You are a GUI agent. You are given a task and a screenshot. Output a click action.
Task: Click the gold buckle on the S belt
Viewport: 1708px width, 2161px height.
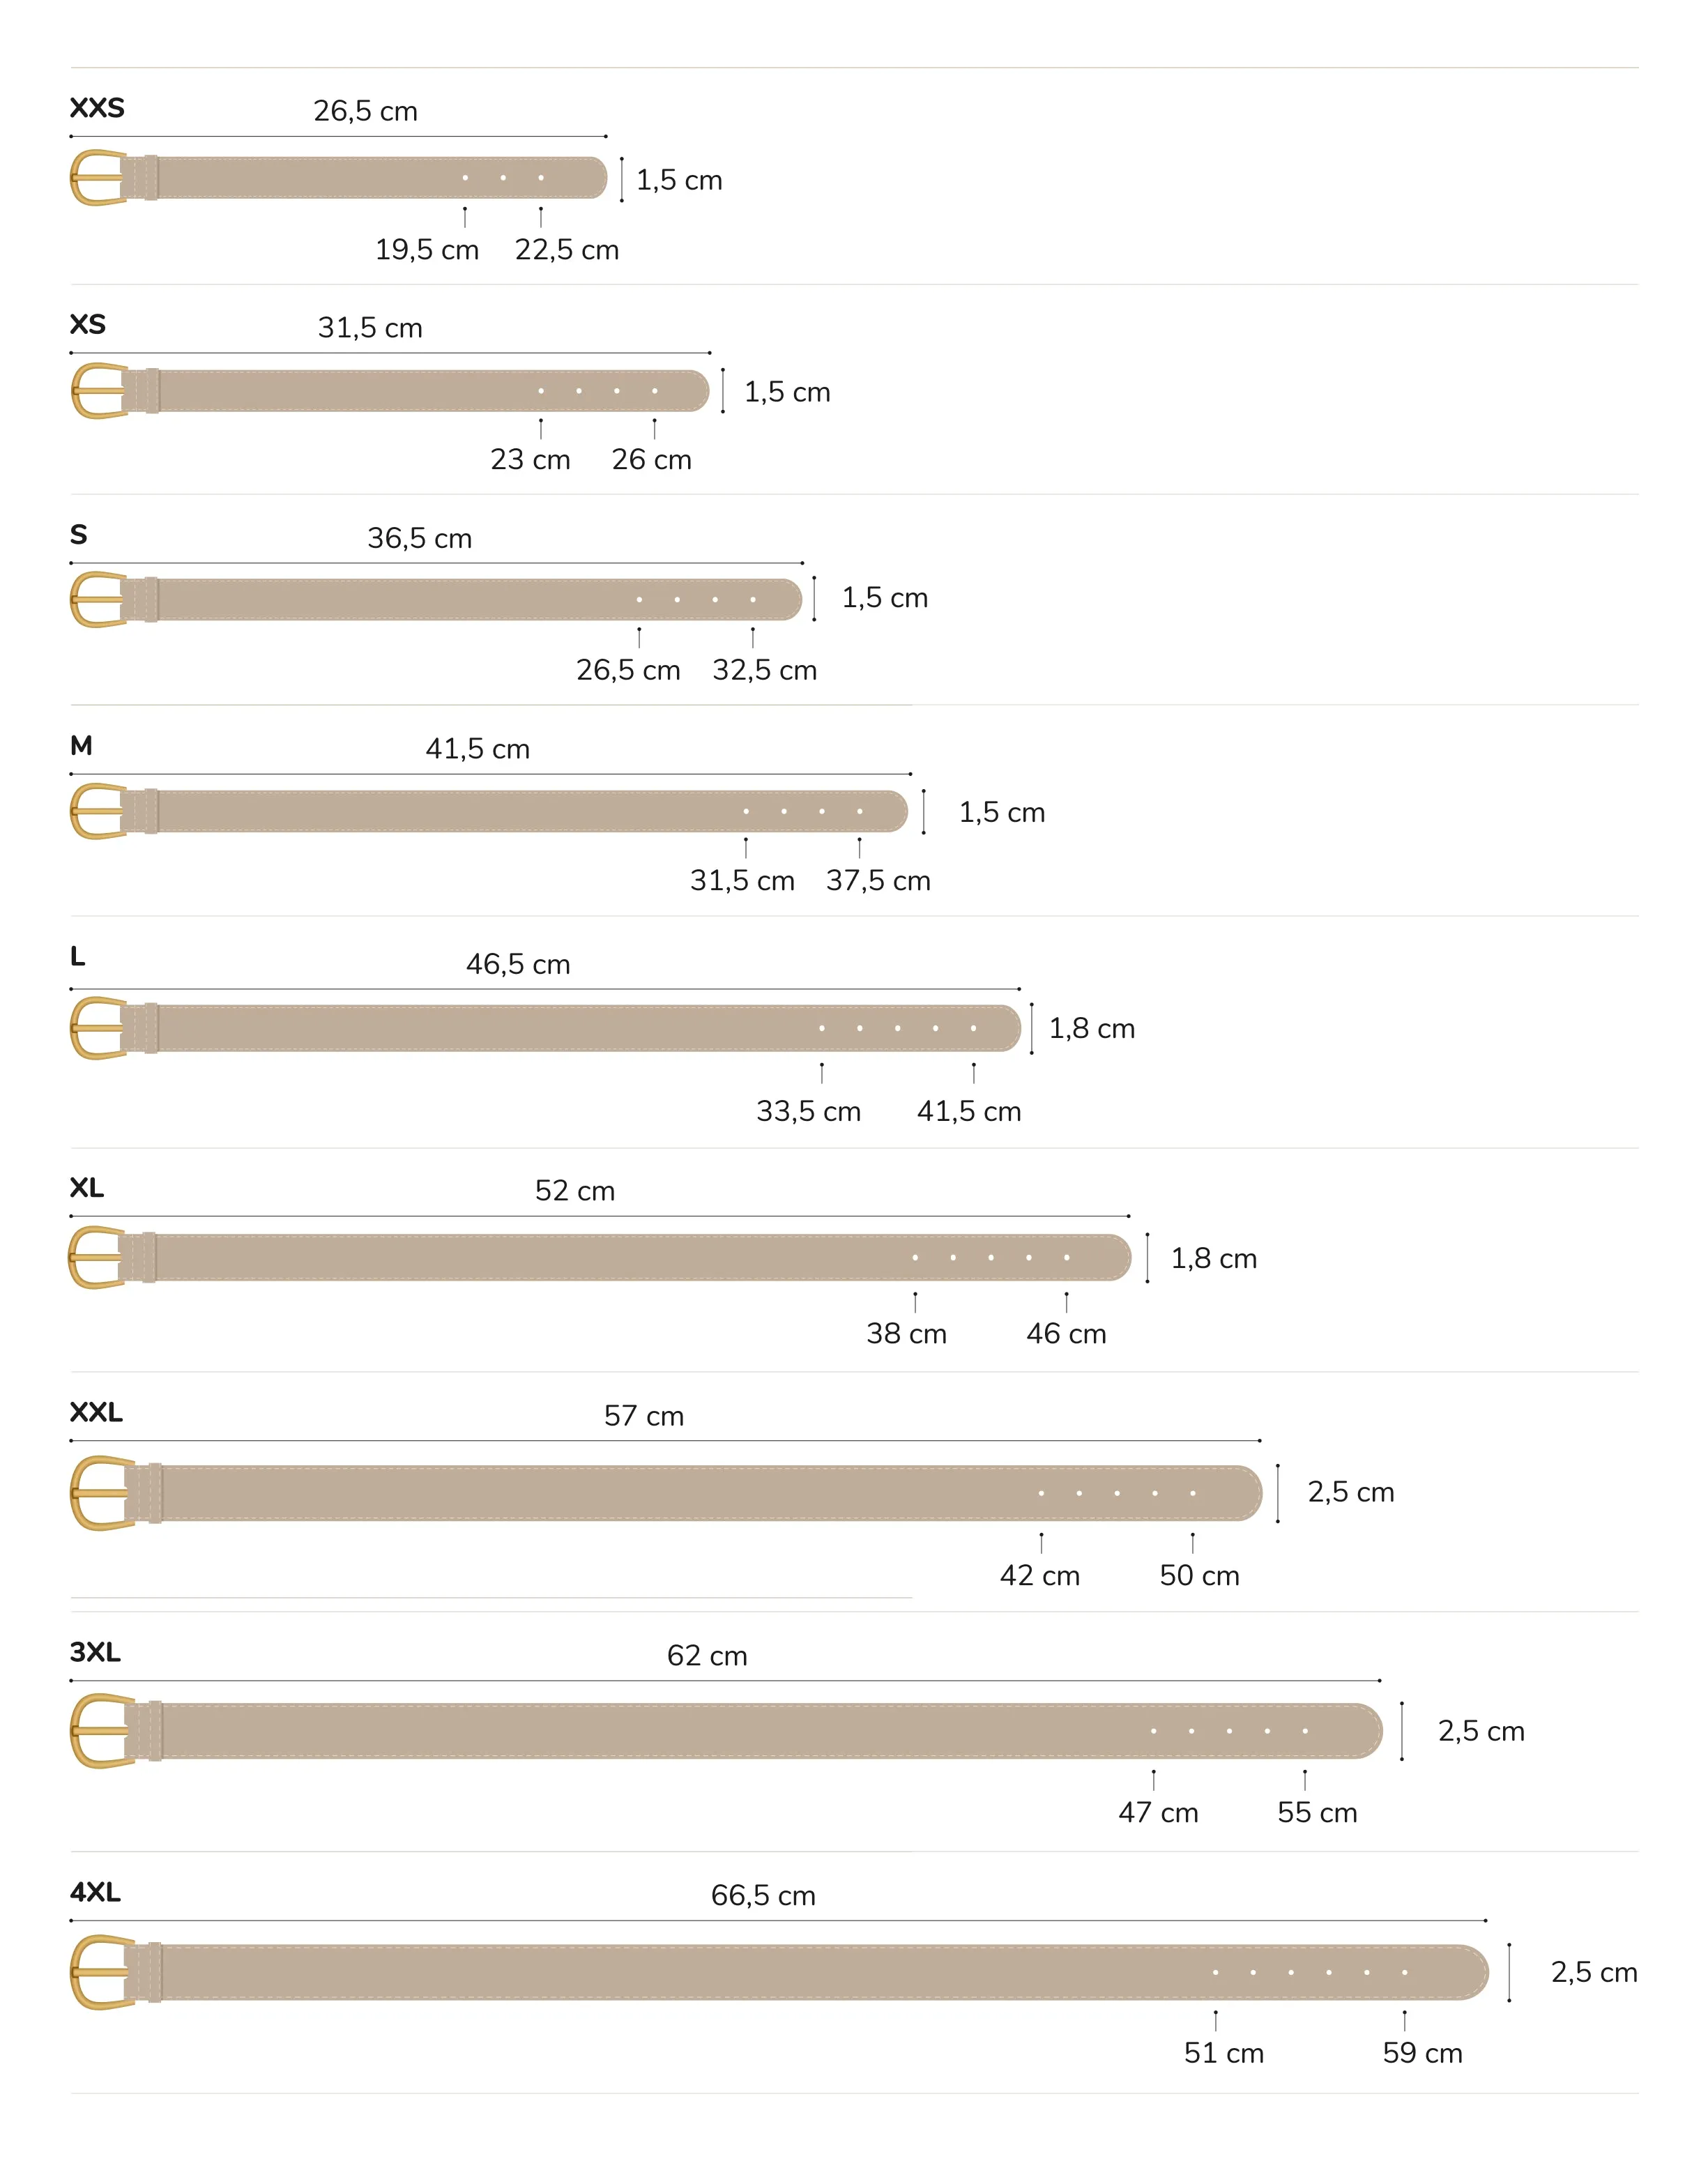pos(98,600)
